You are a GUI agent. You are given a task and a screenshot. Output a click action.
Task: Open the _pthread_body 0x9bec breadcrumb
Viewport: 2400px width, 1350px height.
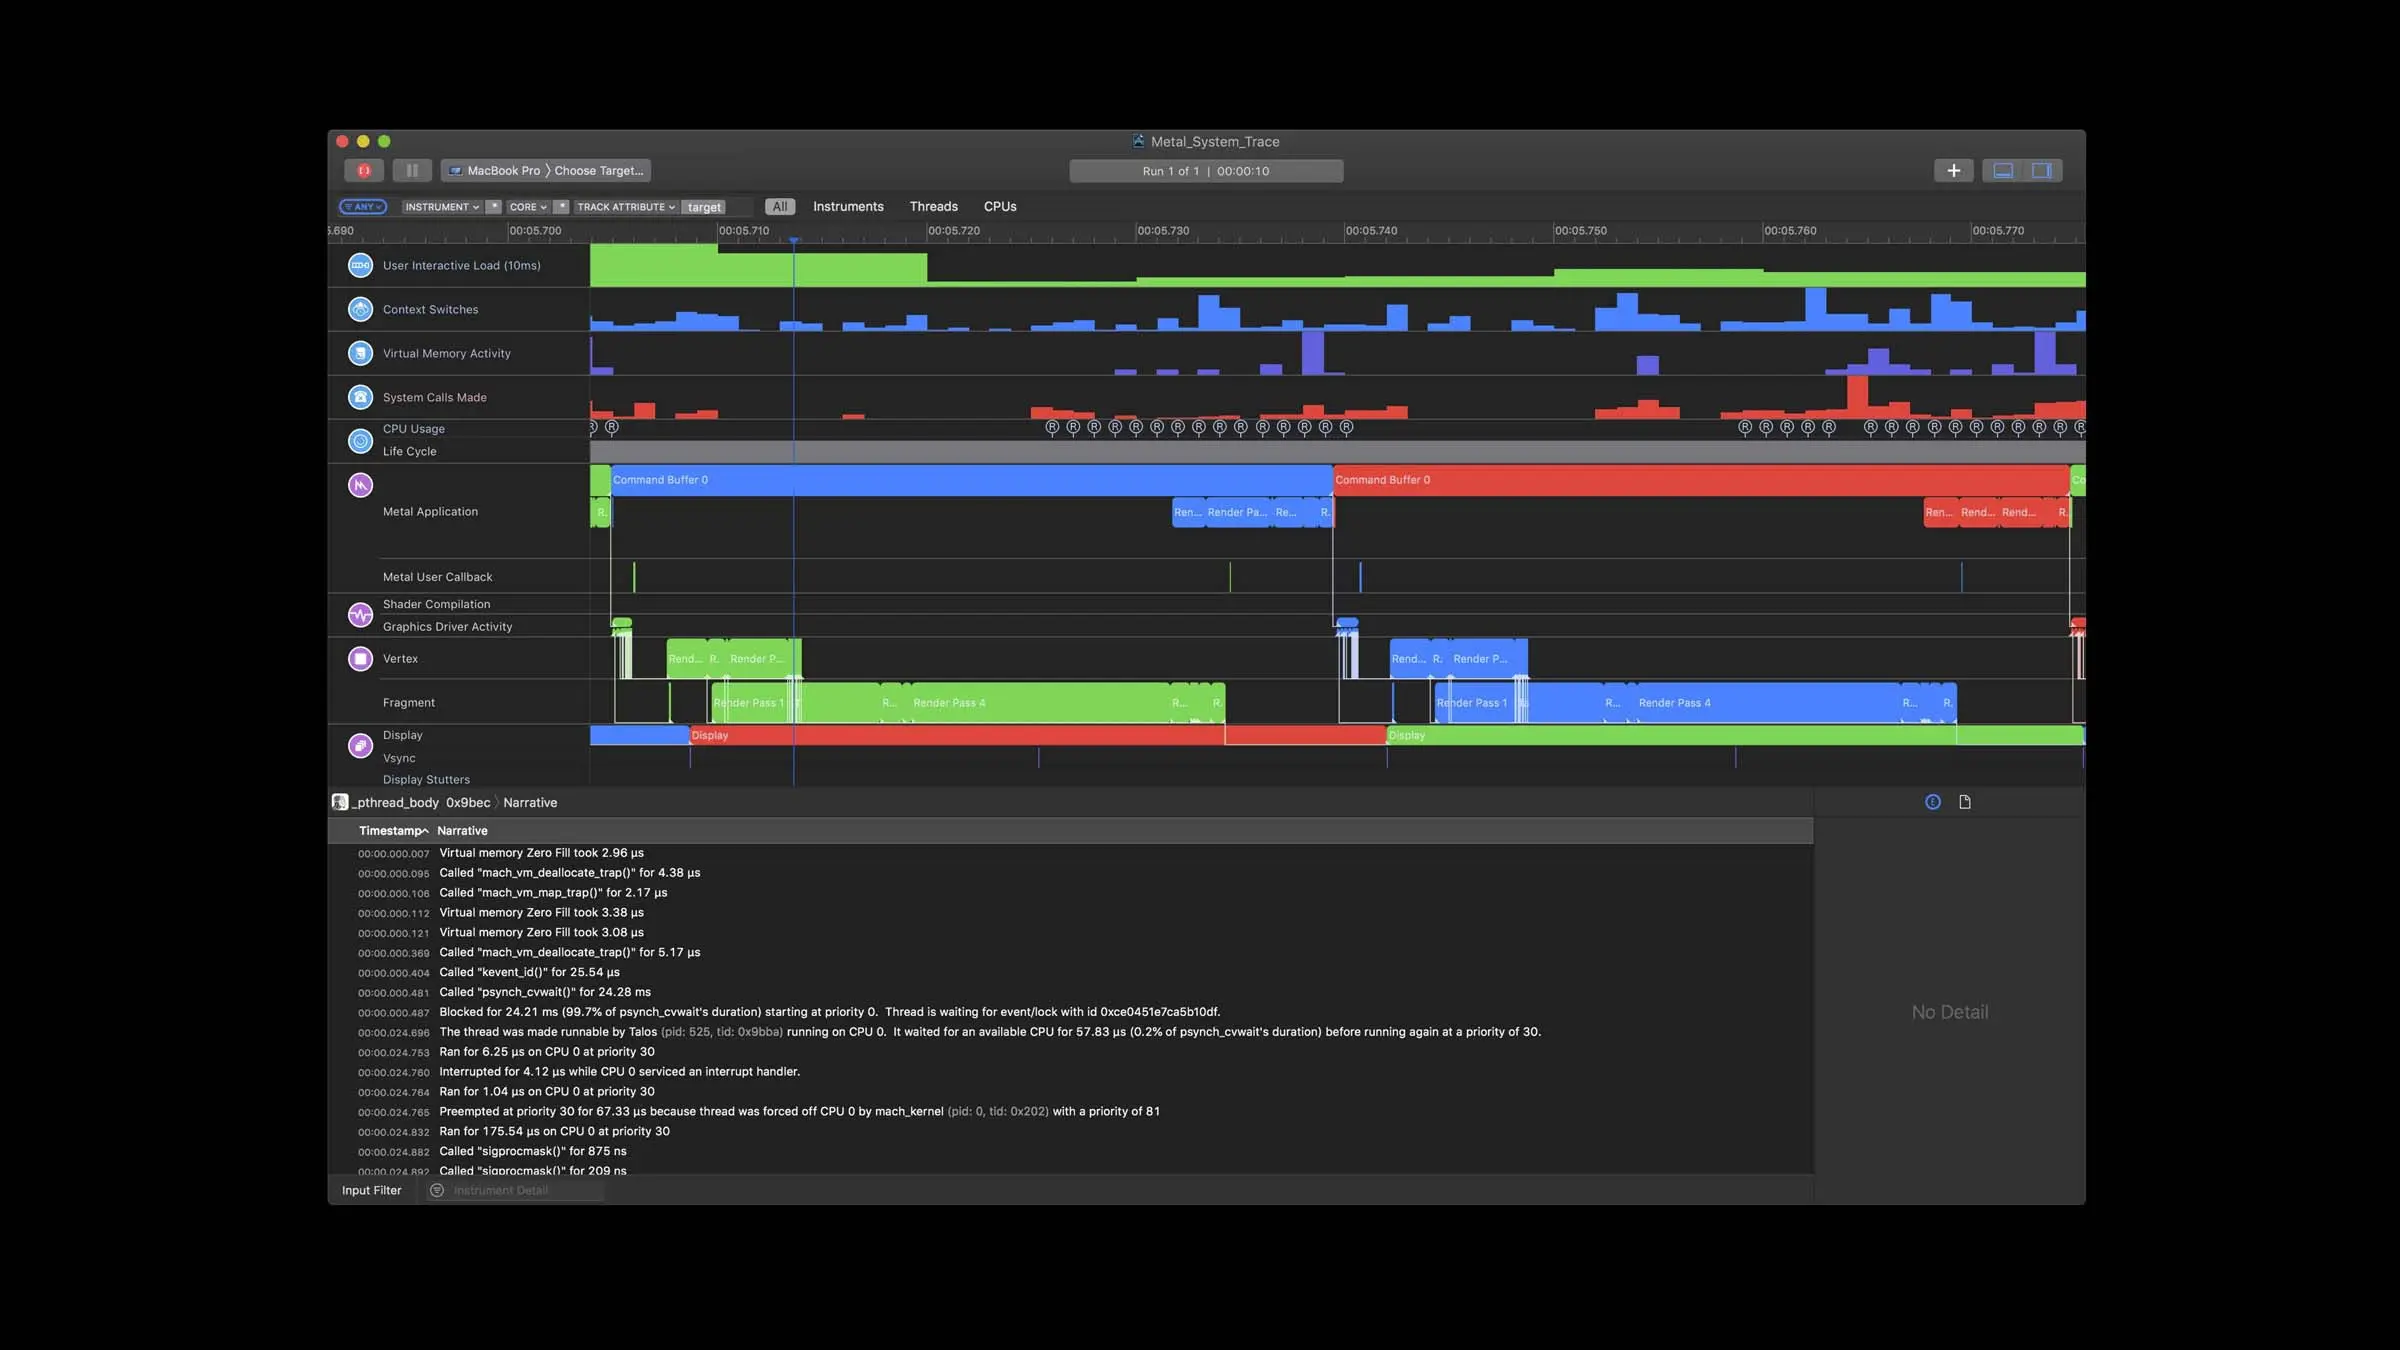pyautogui.click(x=420, y=803)
